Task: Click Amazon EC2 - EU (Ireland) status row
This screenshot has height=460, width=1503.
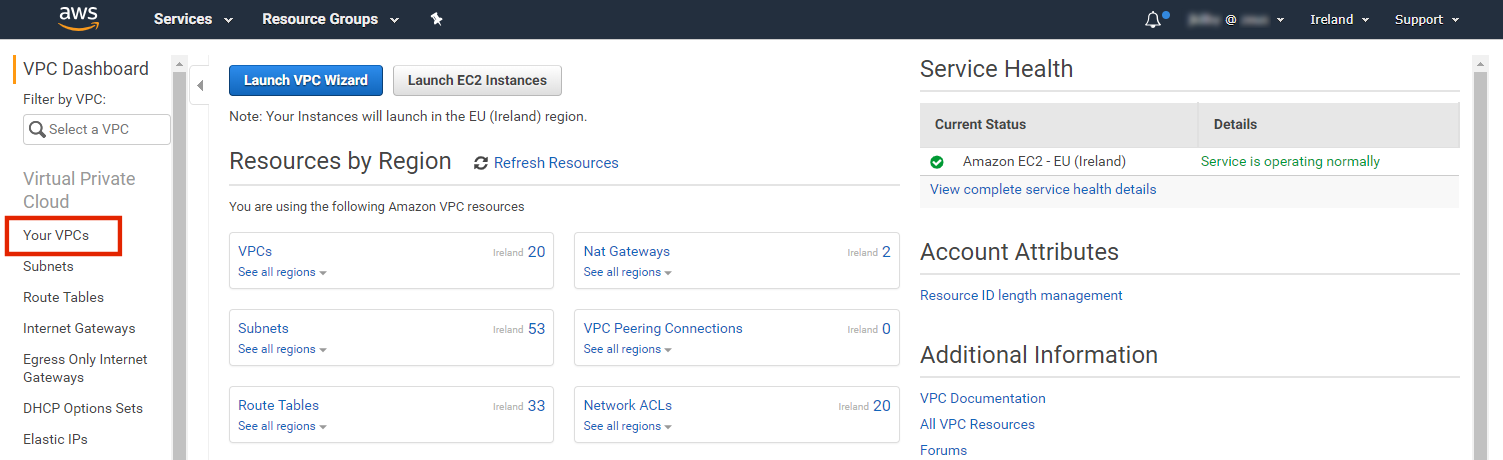Action: coord(1189,162)
